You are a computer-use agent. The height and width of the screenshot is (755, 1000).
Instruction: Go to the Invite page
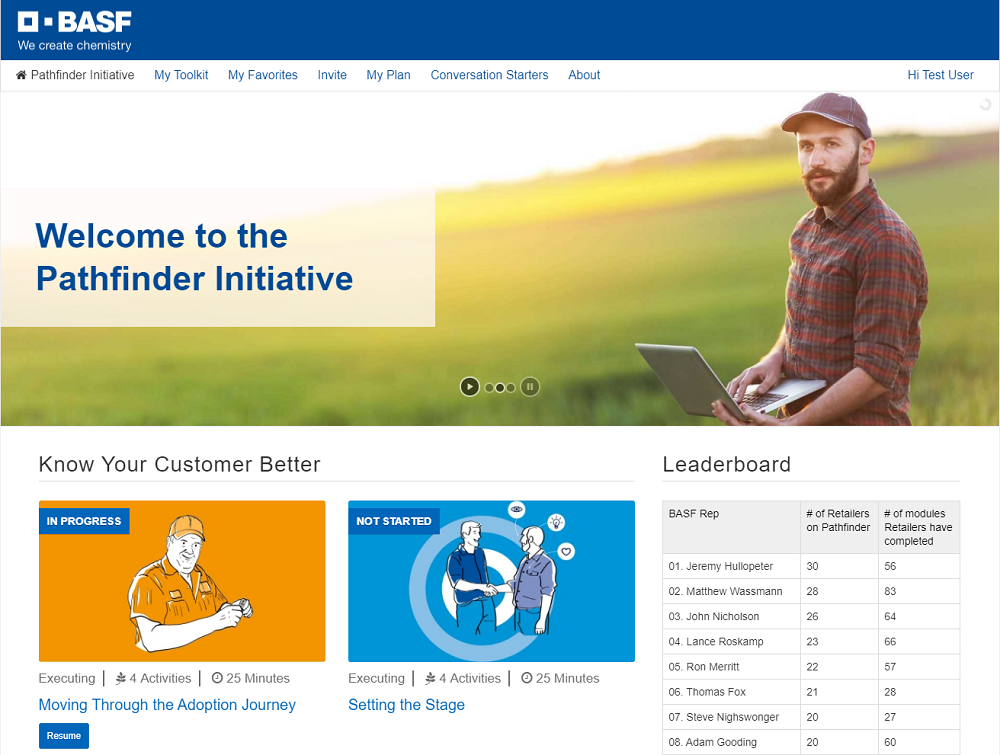pos(332,75)
